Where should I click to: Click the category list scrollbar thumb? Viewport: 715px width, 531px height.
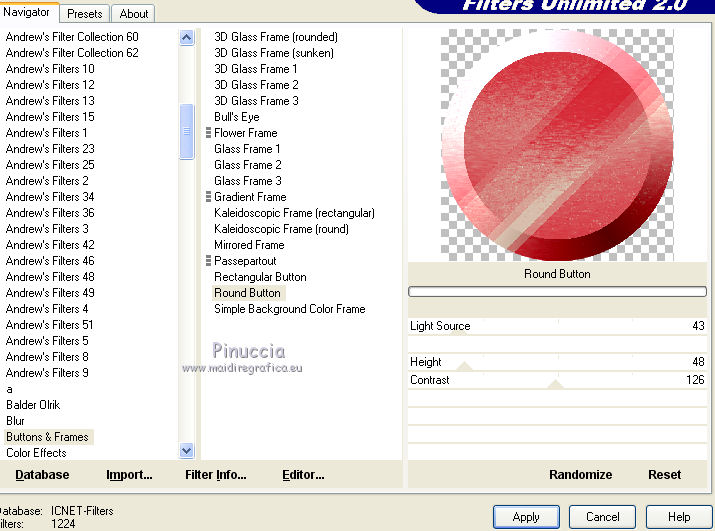coord(187,131)
